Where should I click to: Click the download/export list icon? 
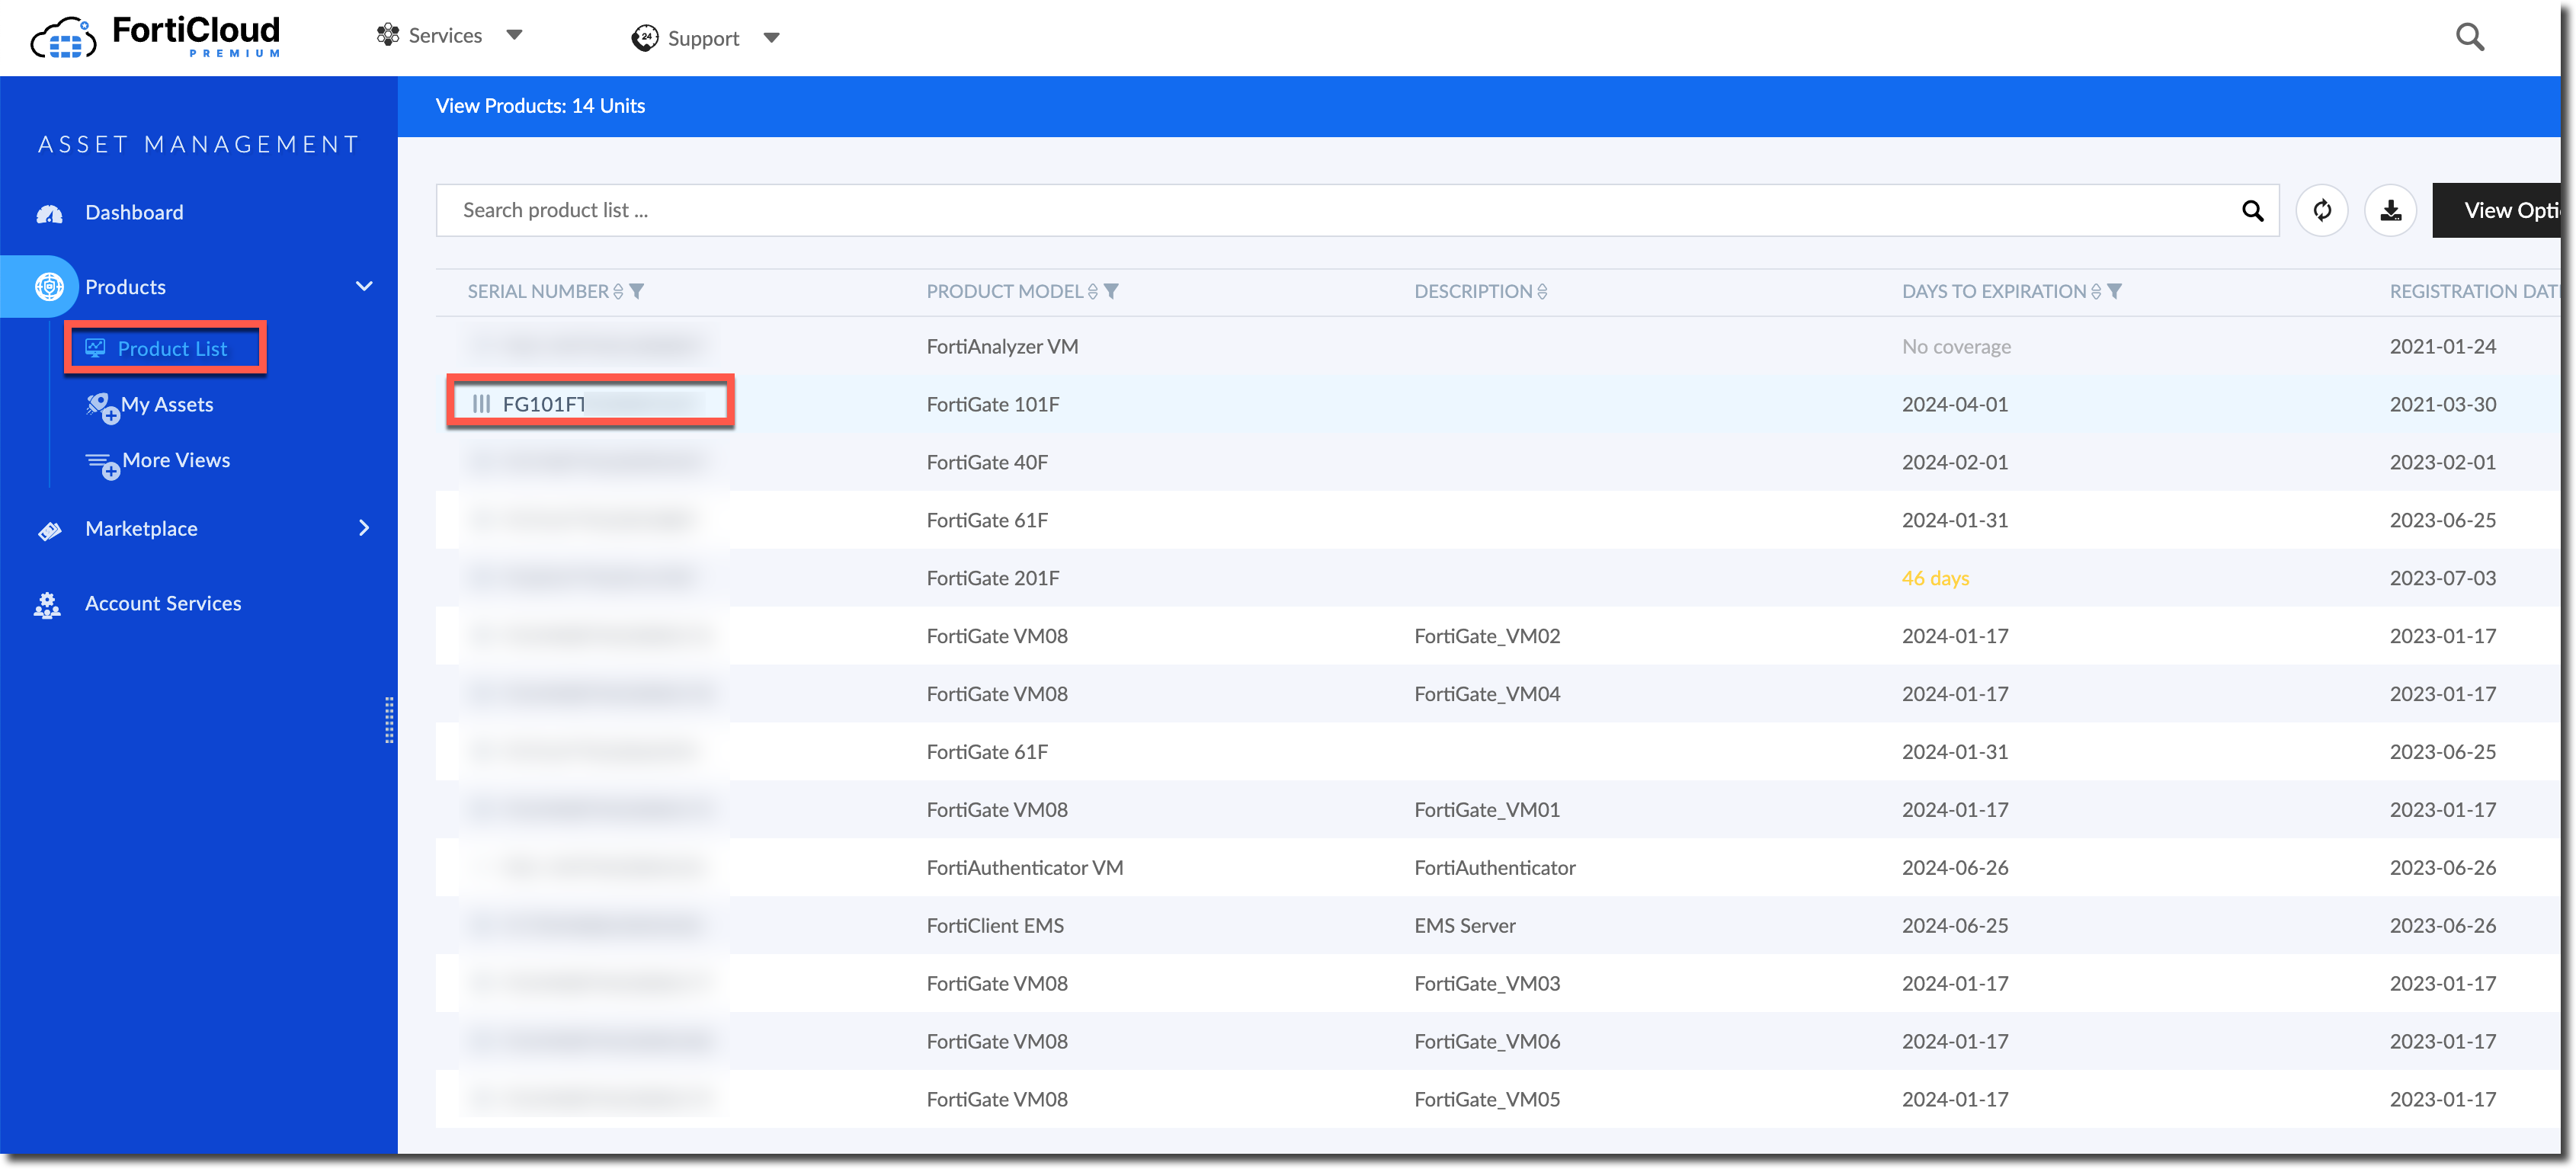click(x=2390, y=210)
